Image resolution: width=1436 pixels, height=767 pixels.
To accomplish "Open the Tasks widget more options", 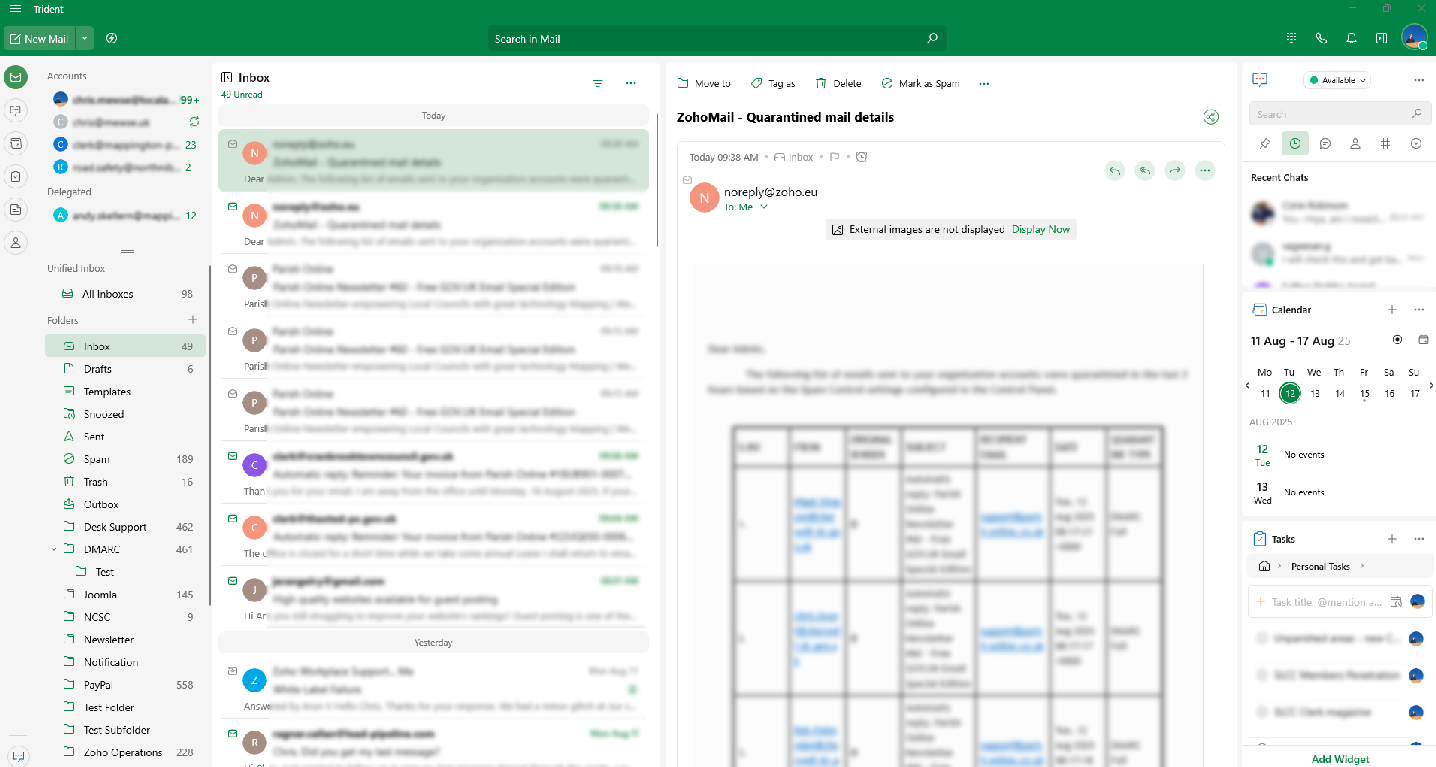I will [x=1419, y=539].
